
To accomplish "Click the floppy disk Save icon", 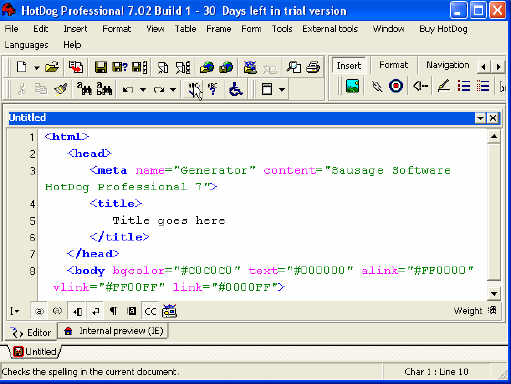I will click(x=100, y=67).
